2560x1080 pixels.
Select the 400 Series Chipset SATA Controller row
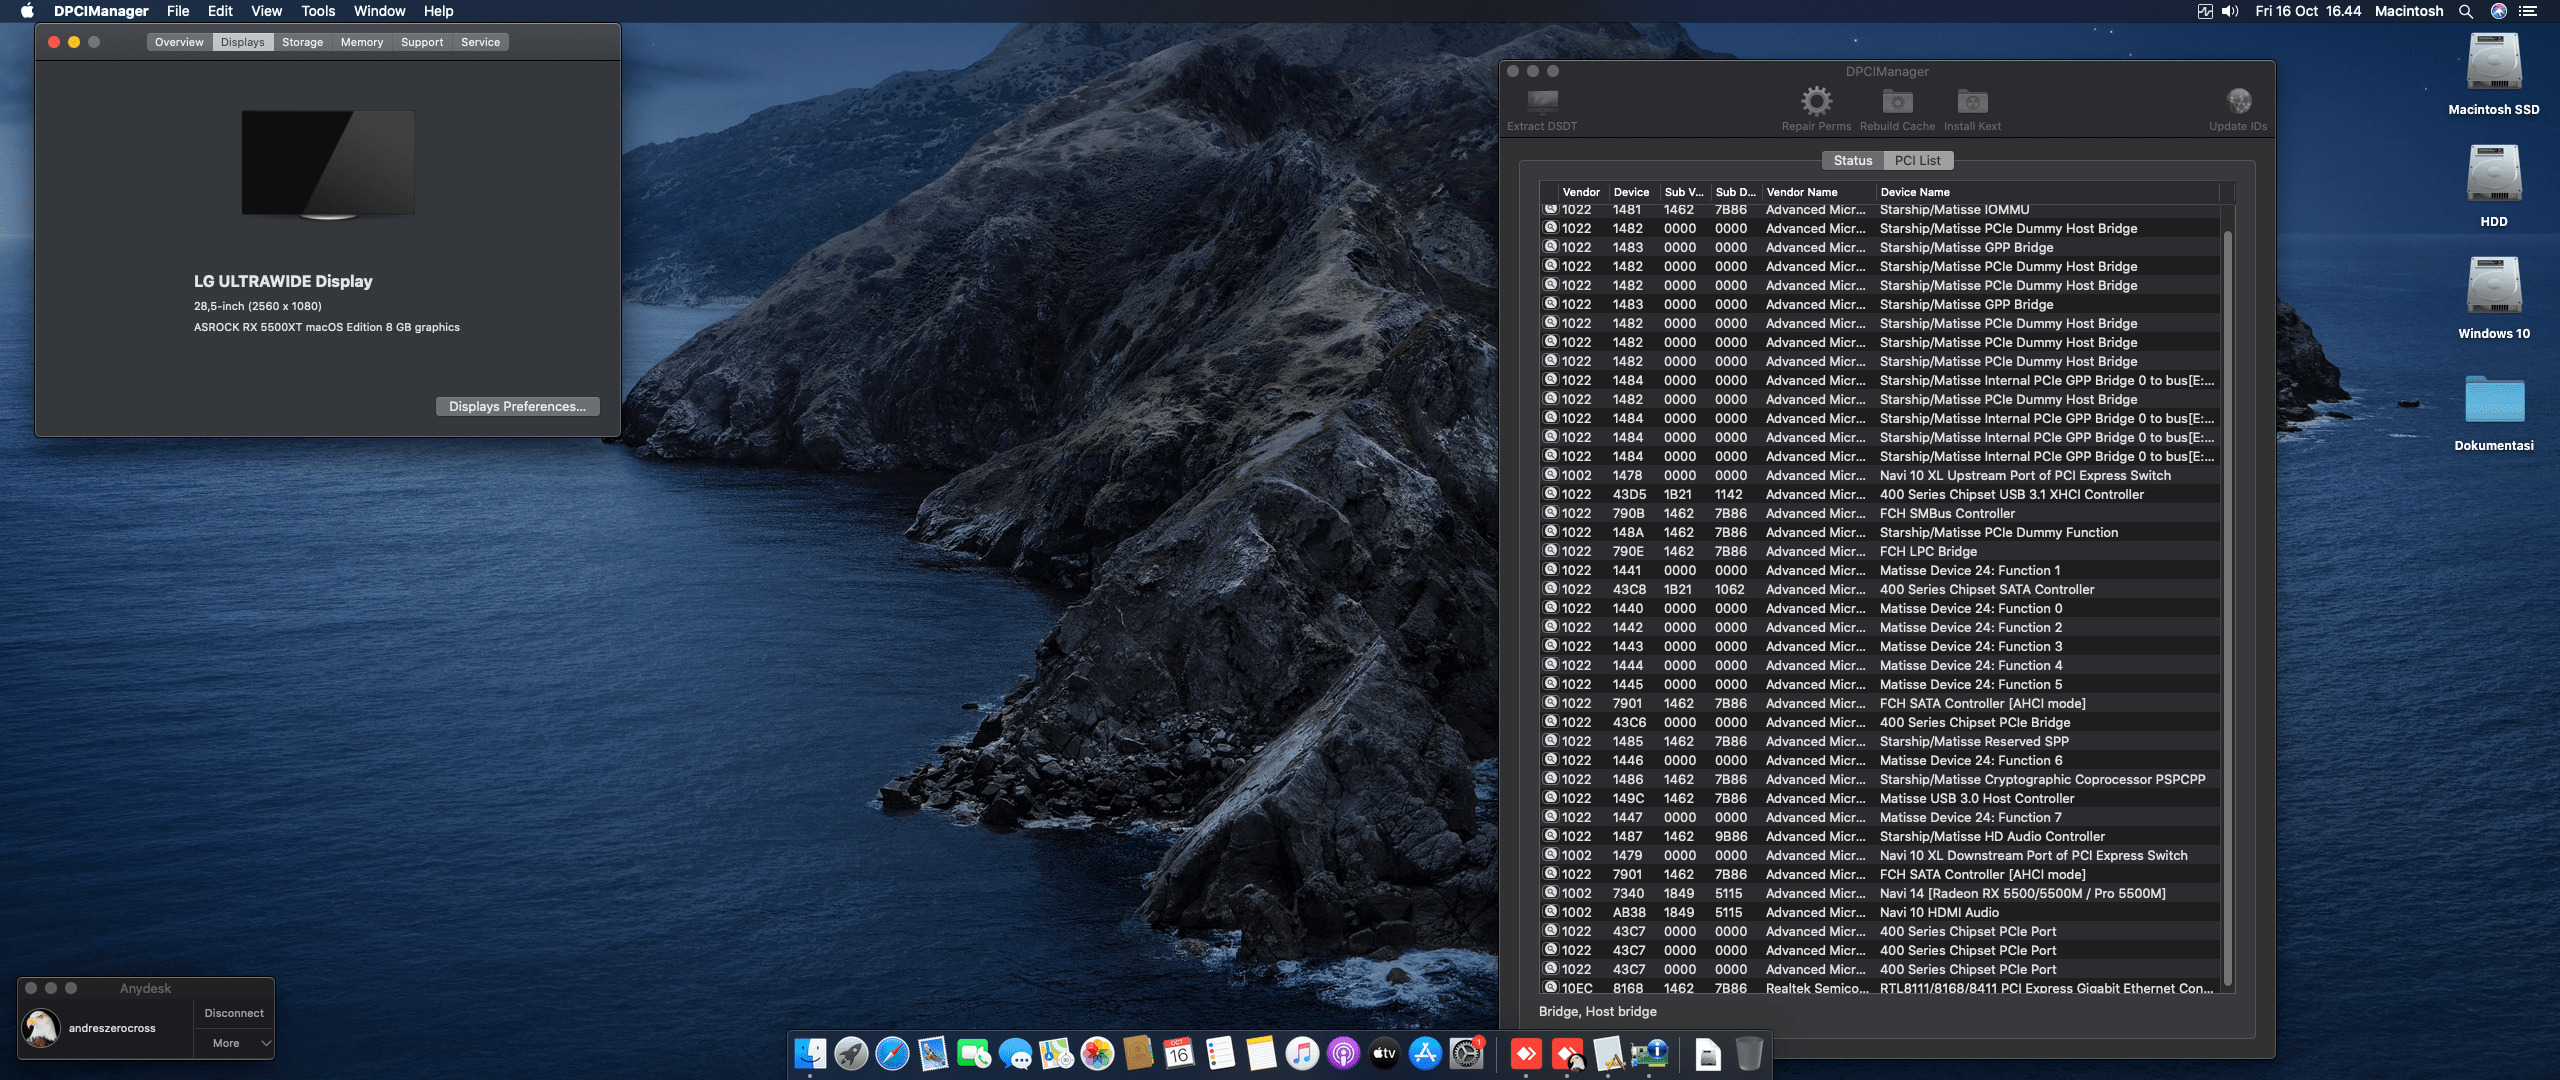[1880, 589]
